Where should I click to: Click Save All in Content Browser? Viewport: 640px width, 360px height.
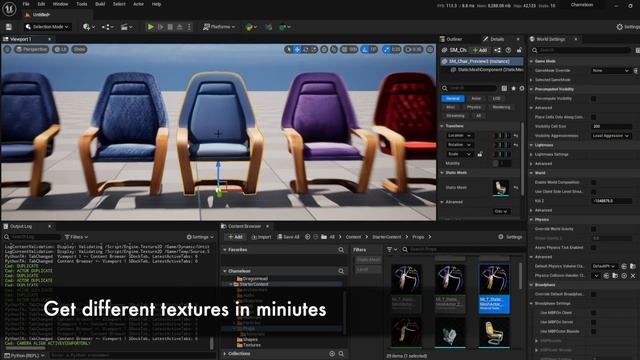288,237
